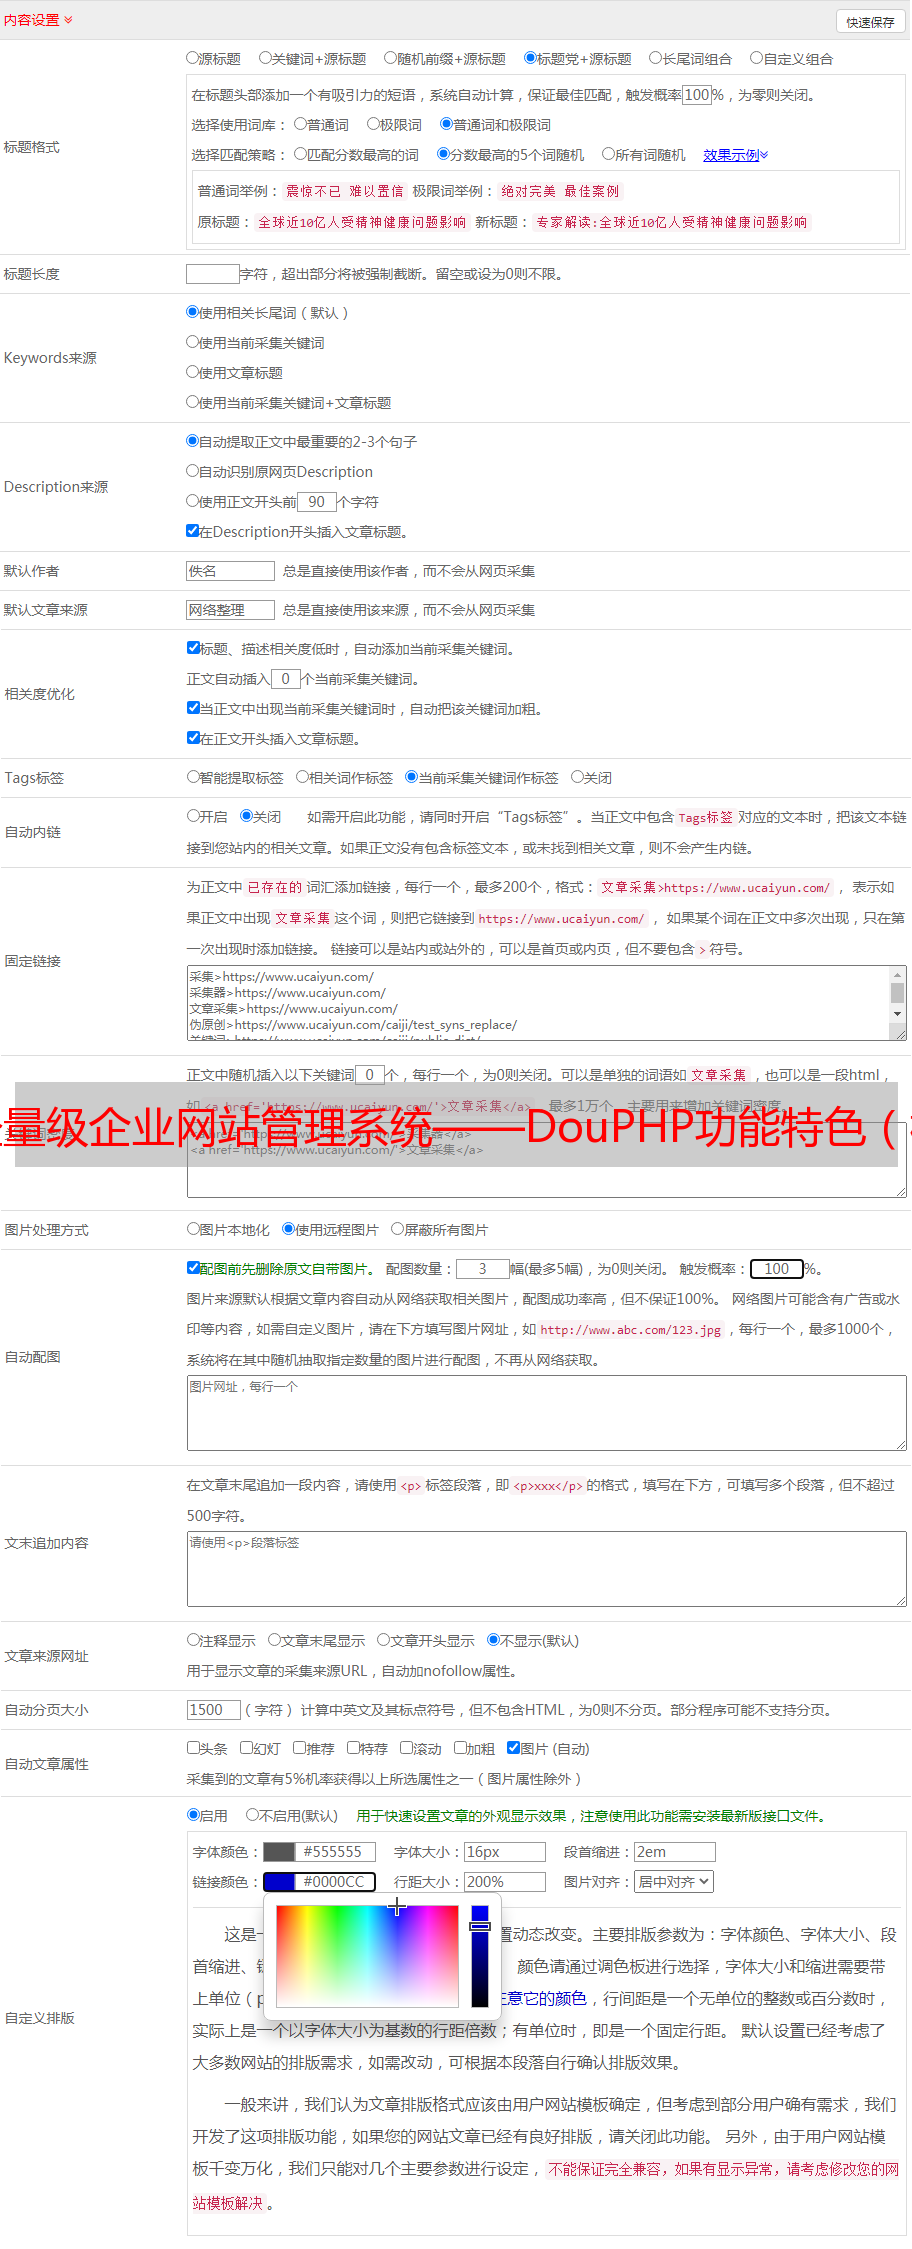The width and height of the screenshot is (912, 2249).
Task: Select 文章开头显示 for source URL
Action: (x=383, y=1640)
